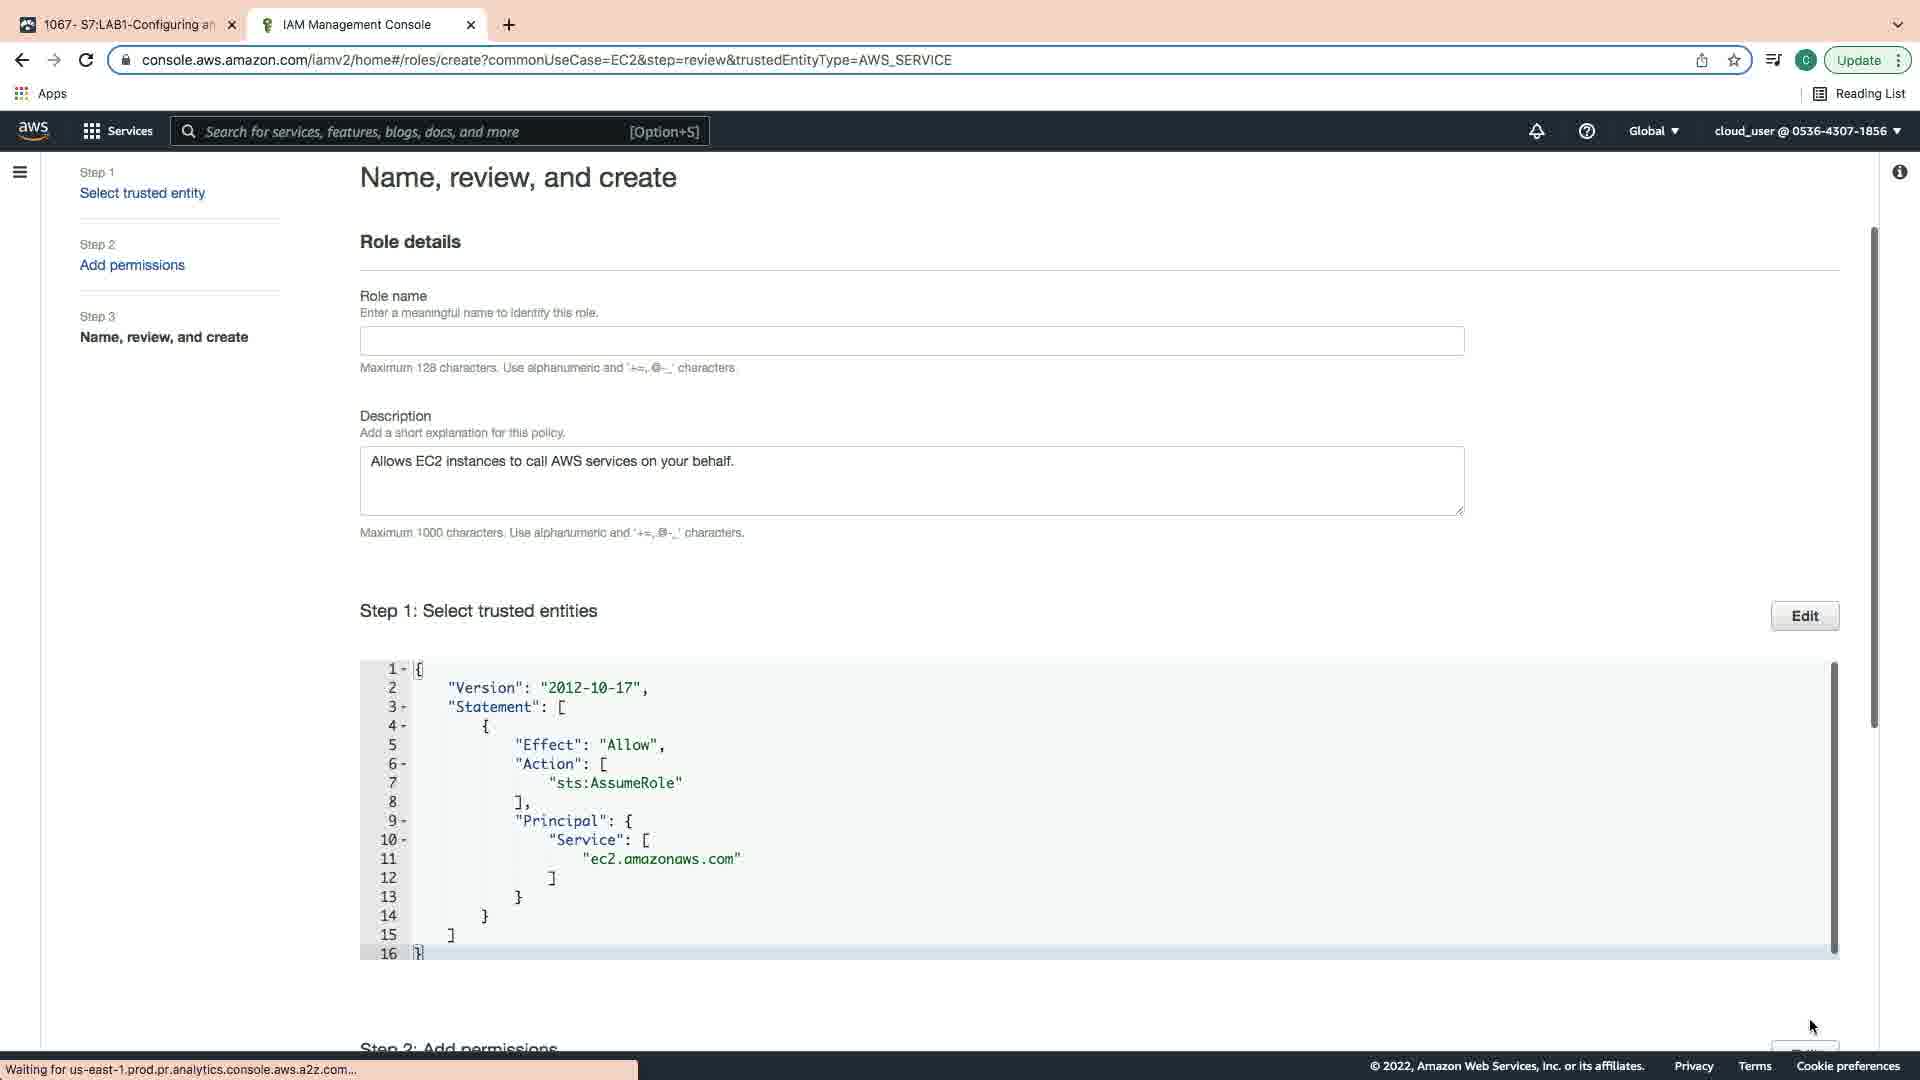
Task: Open the info panel icon
Action: click(1899, 172)
